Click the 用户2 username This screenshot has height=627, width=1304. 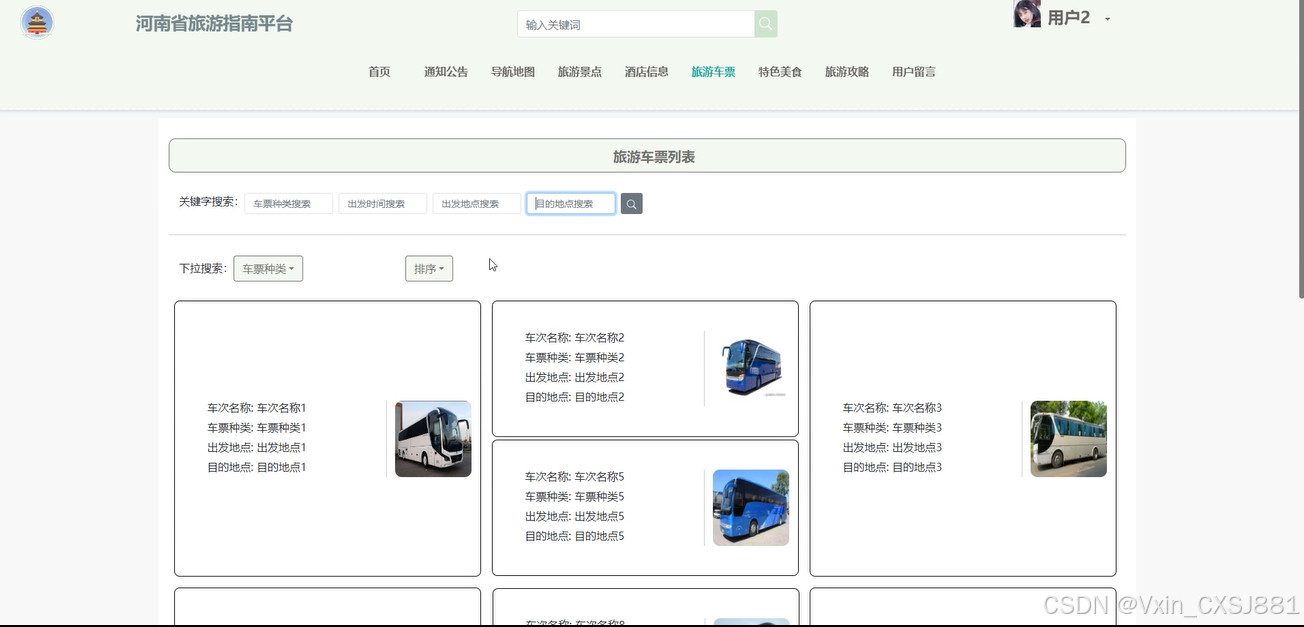[x=1069, y=18]
